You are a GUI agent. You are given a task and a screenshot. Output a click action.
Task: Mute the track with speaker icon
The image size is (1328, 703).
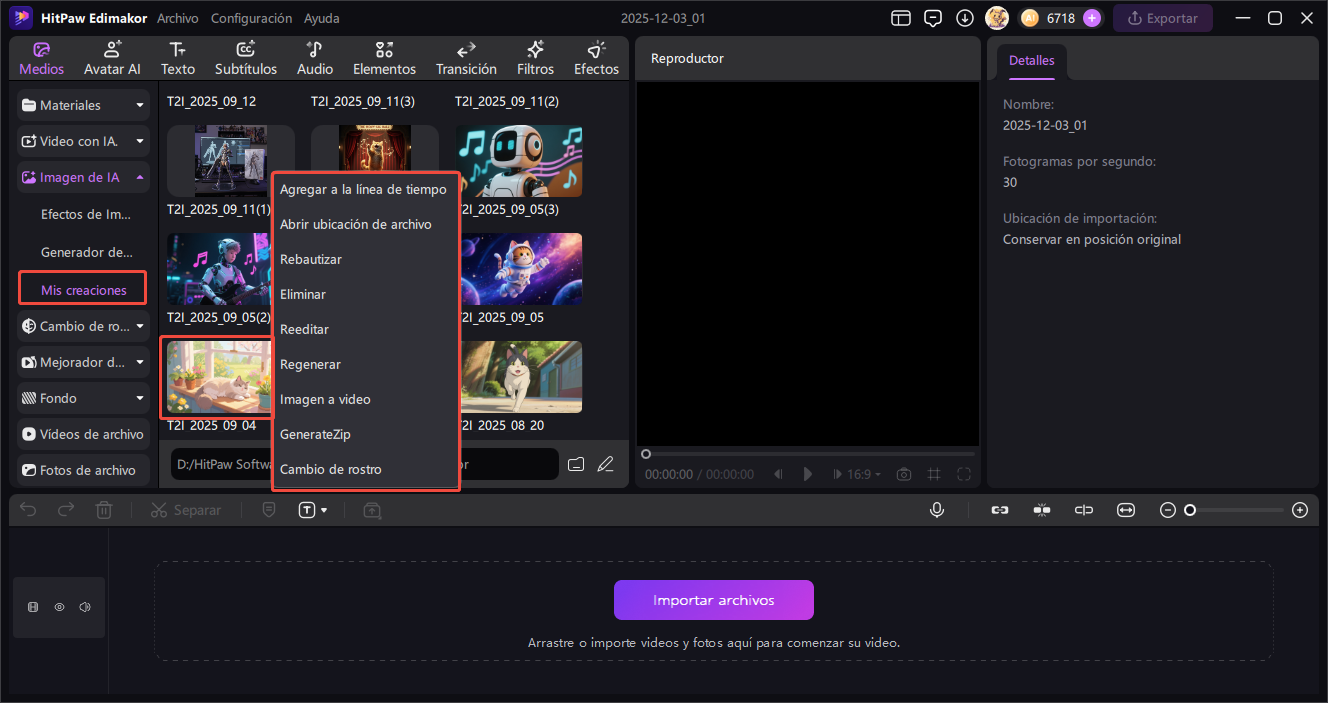[85, 607]
